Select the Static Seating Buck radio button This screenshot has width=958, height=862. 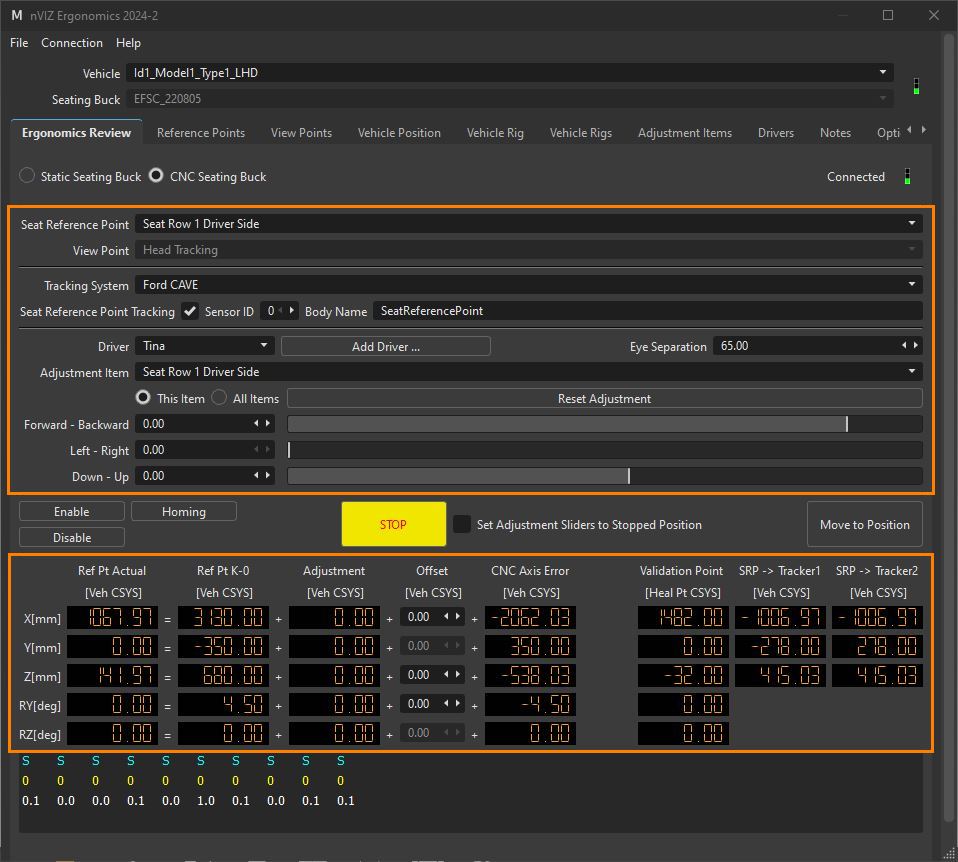[27, 176]
